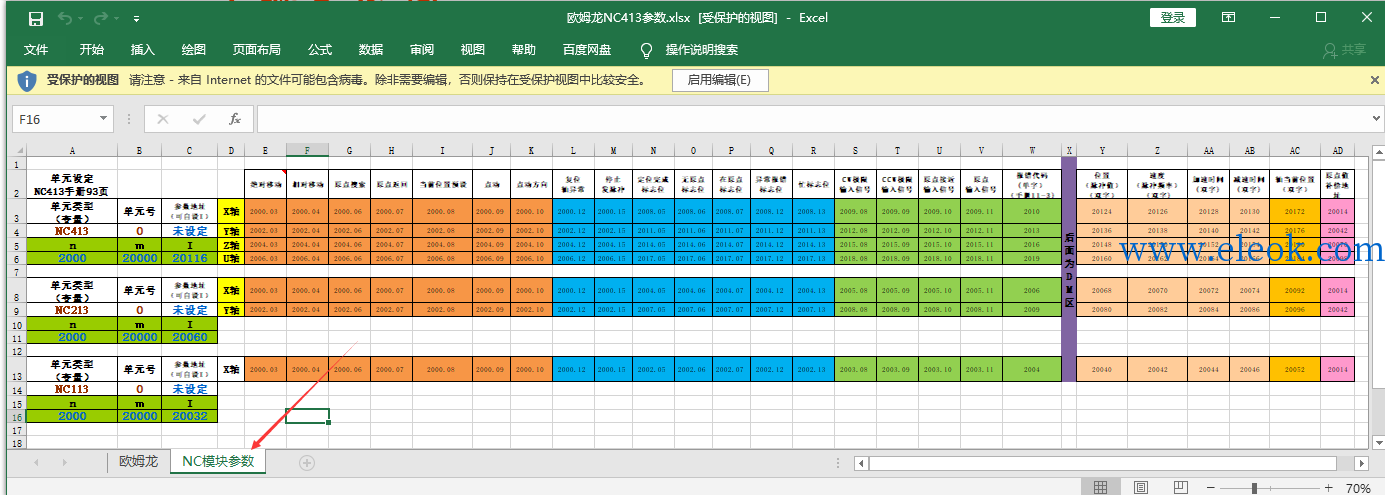This screenshot has width=1385, height=495.
Task: Click the formula bar Cancel X icon
Action: coord(163,119)
